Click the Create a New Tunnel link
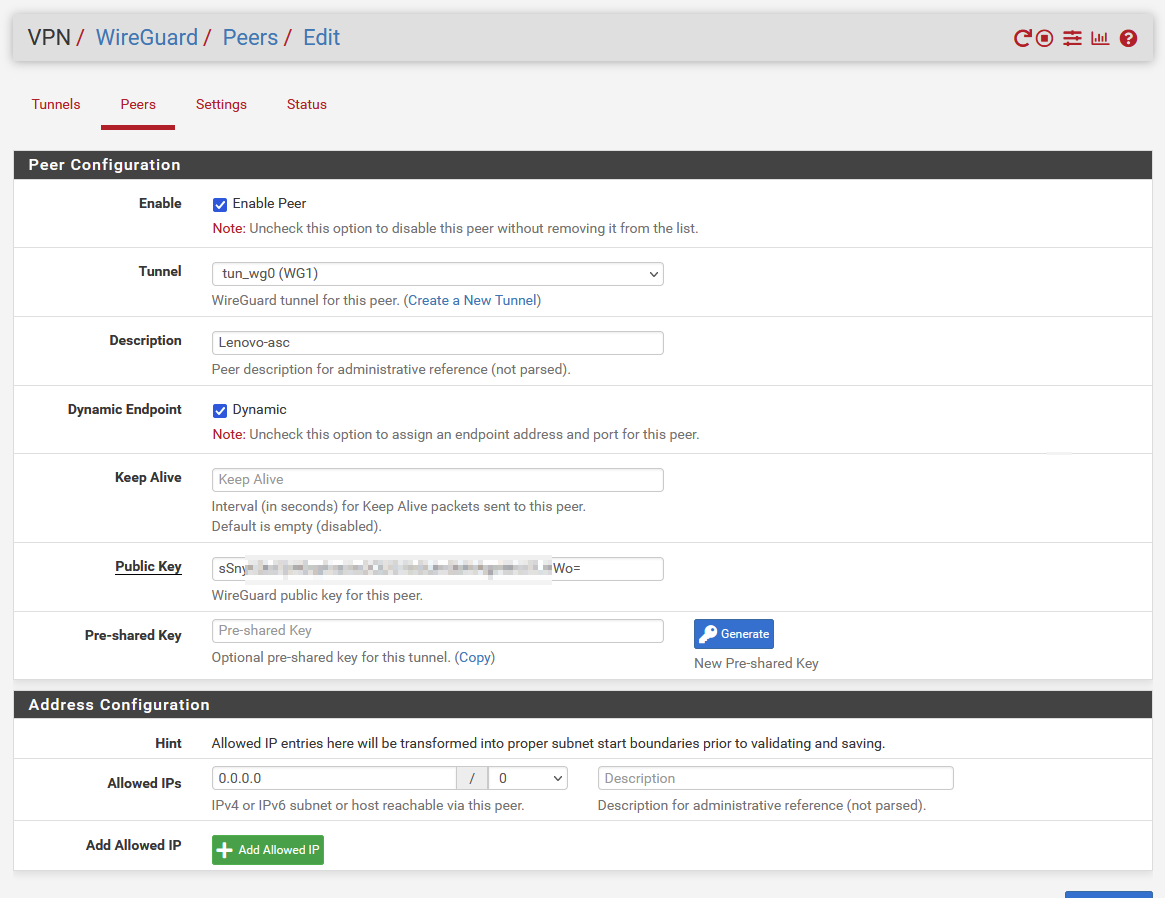 click(472, 301)
